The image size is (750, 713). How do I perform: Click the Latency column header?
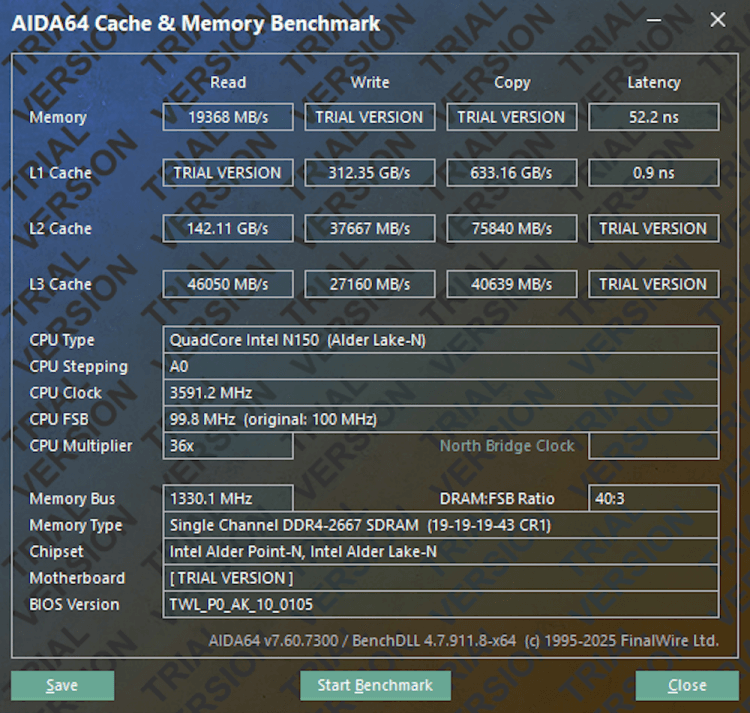[x=654, y=83]
